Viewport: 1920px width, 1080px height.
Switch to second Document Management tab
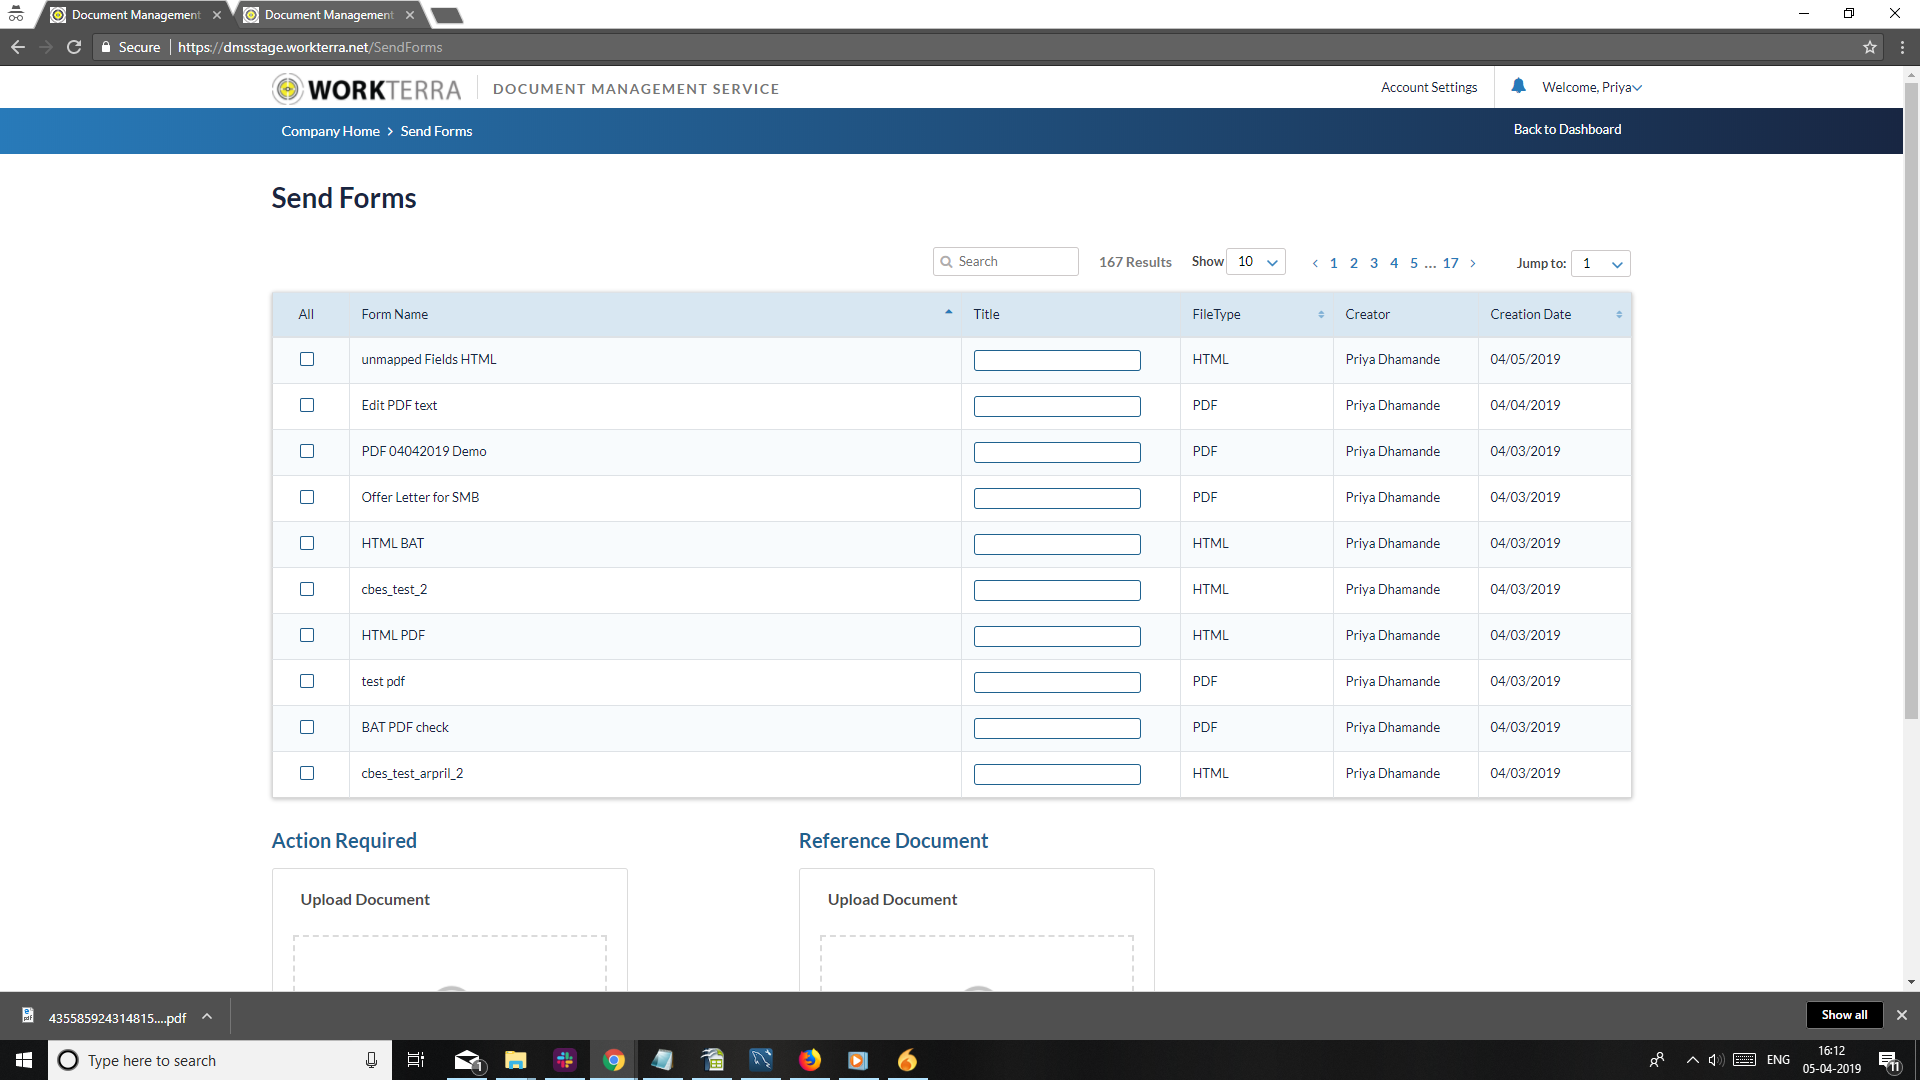pos(328,15)
